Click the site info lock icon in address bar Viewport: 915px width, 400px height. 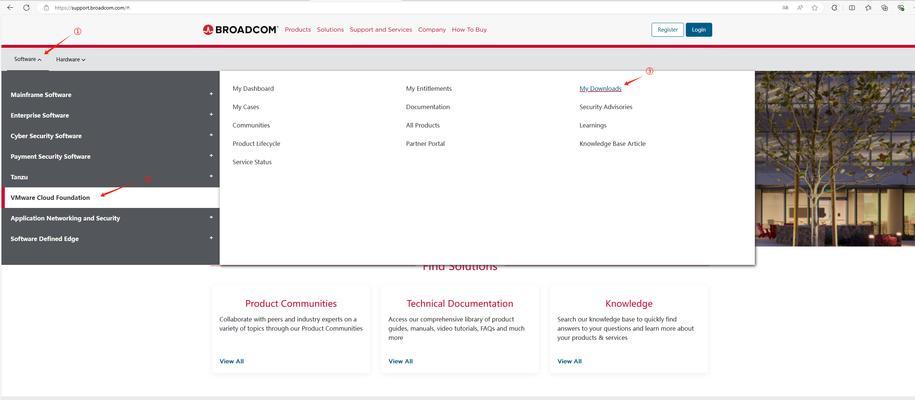(47, 8)
